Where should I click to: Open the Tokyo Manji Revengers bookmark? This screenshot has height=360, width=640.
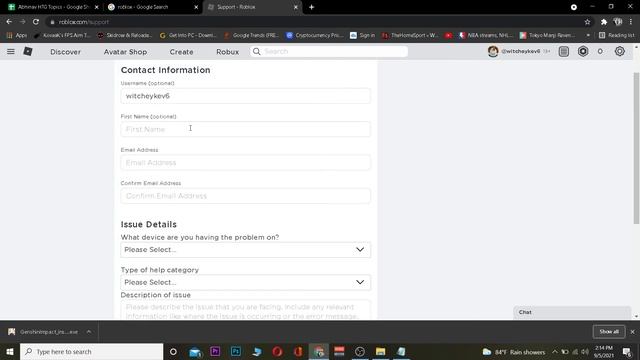tap(548, 36)
